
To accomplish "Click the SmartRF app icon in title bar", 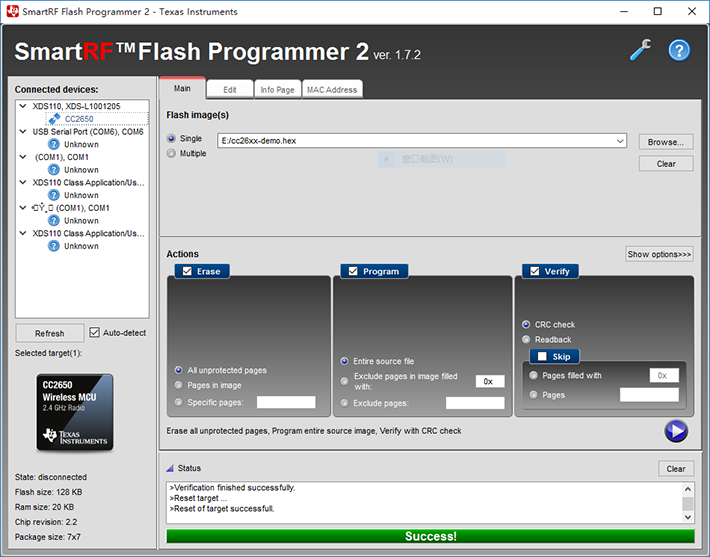I will [12, 11].
